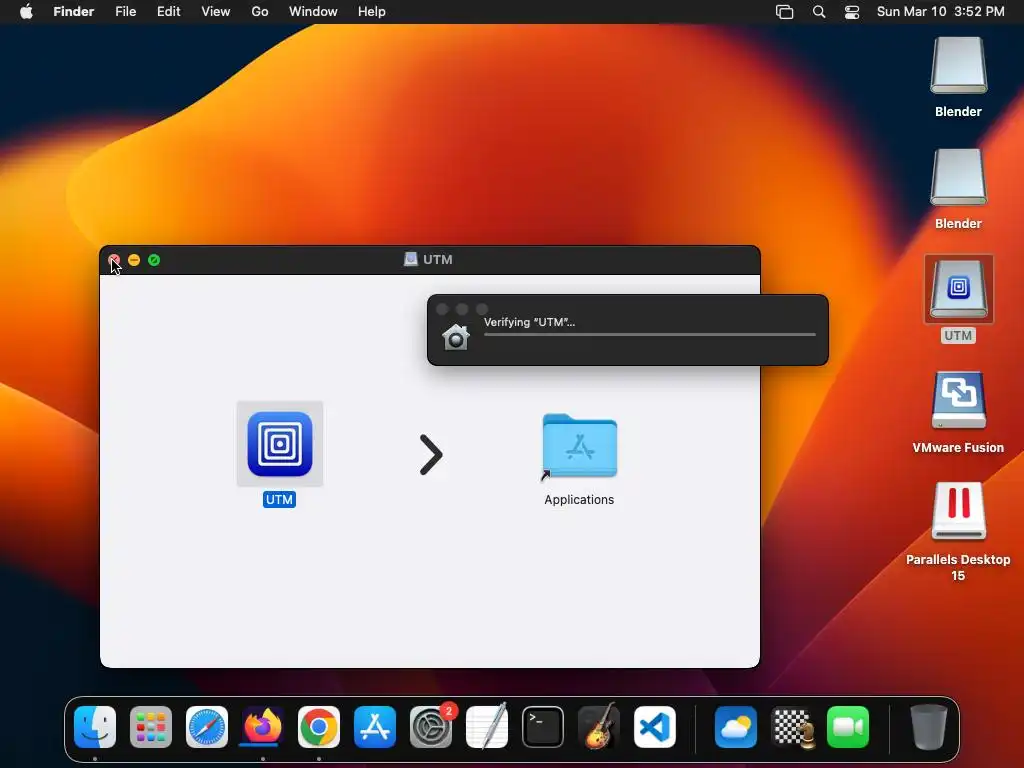
Task: Launch FaceTime from the Dock
Action: [x=848, y=727]
